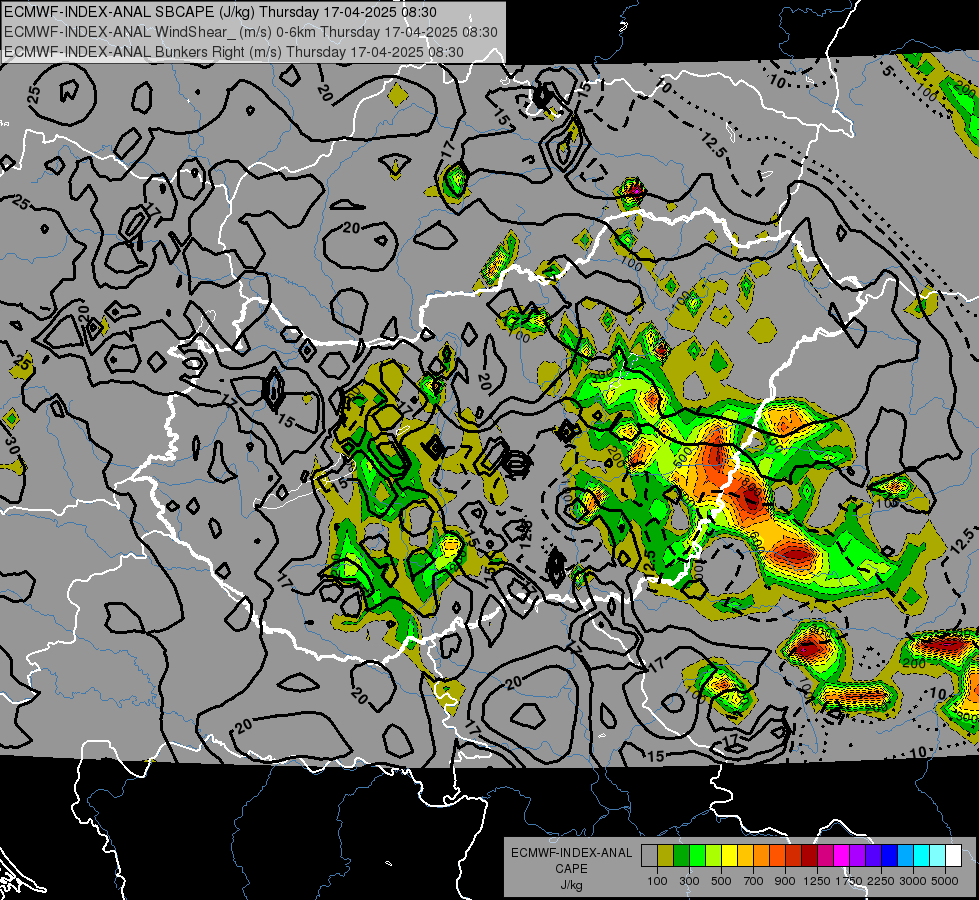Select the red-orange legend swatch
The width and height of the screenshot is (979, 900).
pyautogui.click(x=777, y=855)
